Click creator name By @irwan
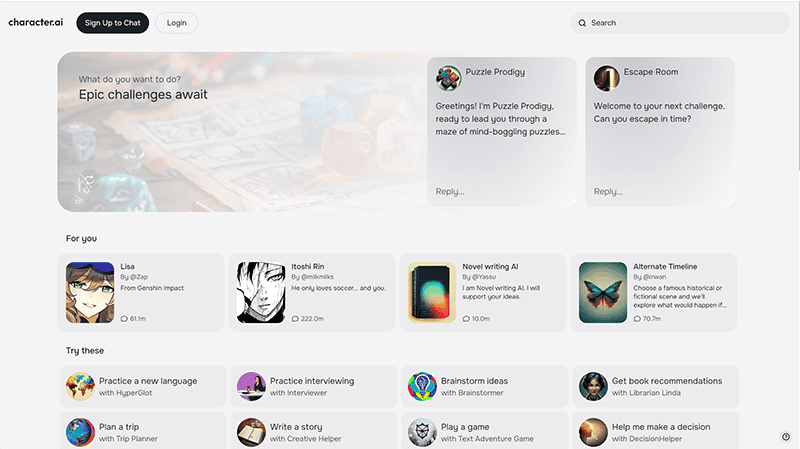800x449 pixels. (x=649, y=277)
